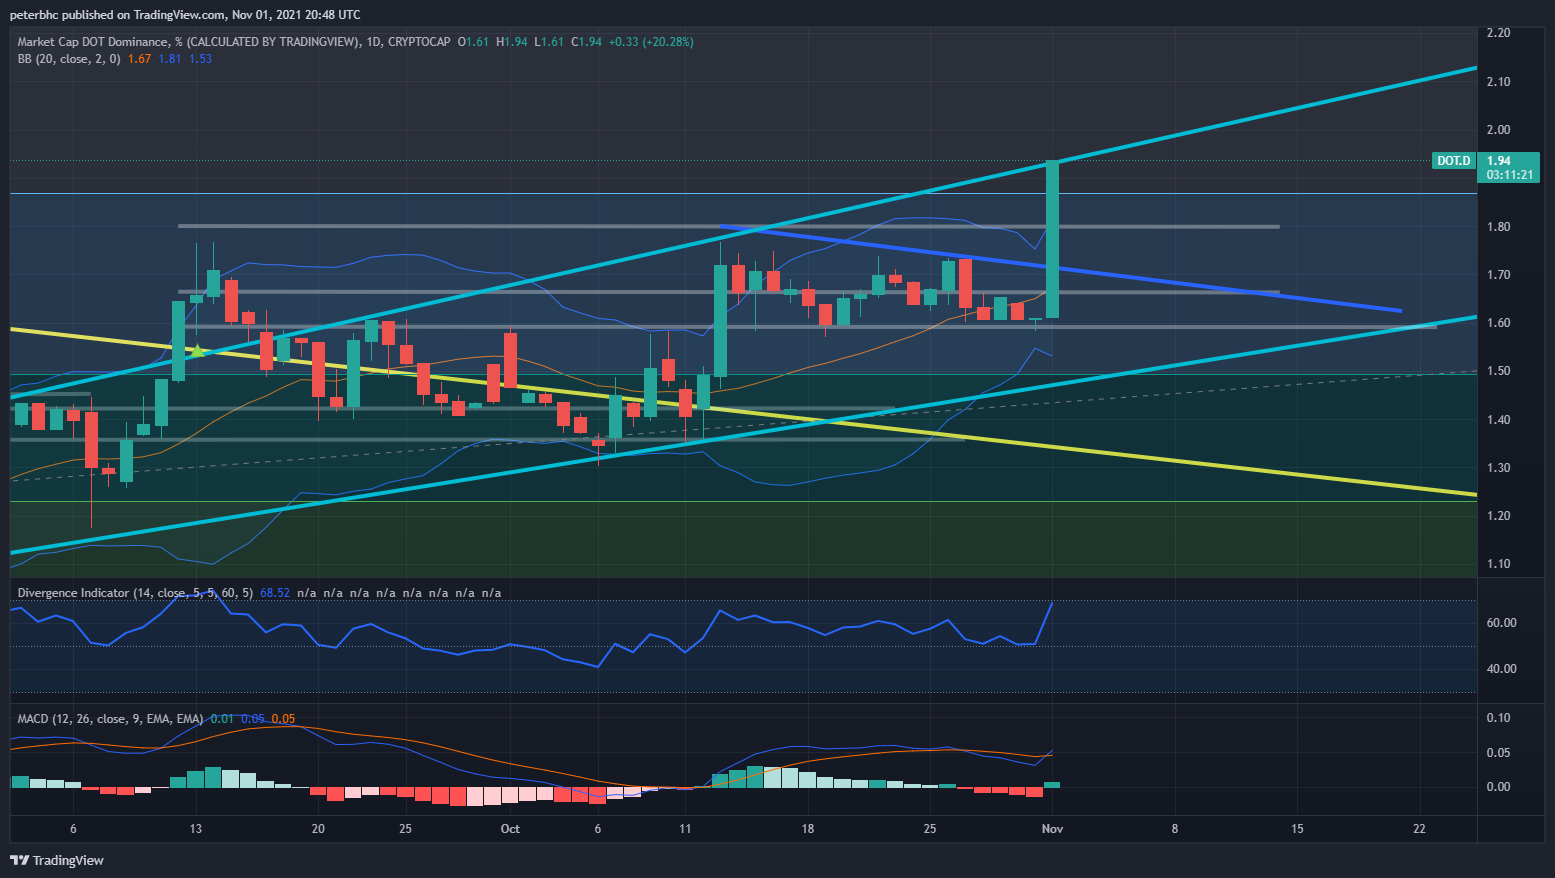The height and width of the screenshot is (878, 1555).
Task: Click the BB (20, close, 2, 0) indicator label
Action: click(x=69, y=59)
